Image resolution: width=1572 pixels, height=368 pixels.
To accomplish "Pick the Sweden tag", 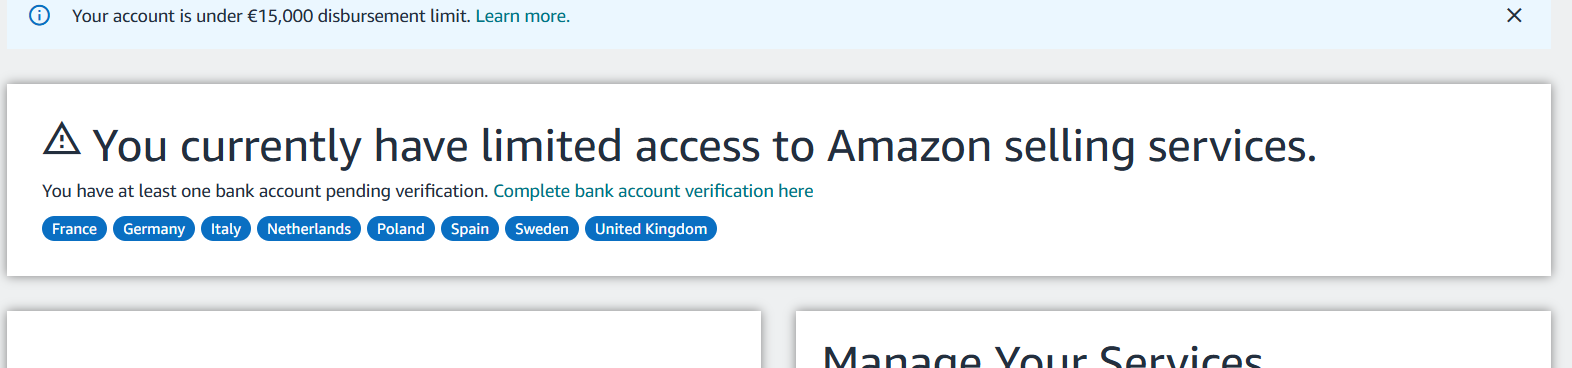I will [x=542, y=229].
